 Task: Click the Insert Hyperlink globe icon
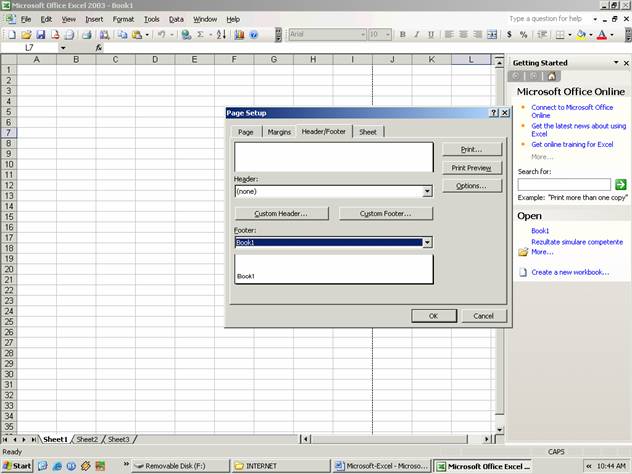pyautogui.click(x=186, y=35)
